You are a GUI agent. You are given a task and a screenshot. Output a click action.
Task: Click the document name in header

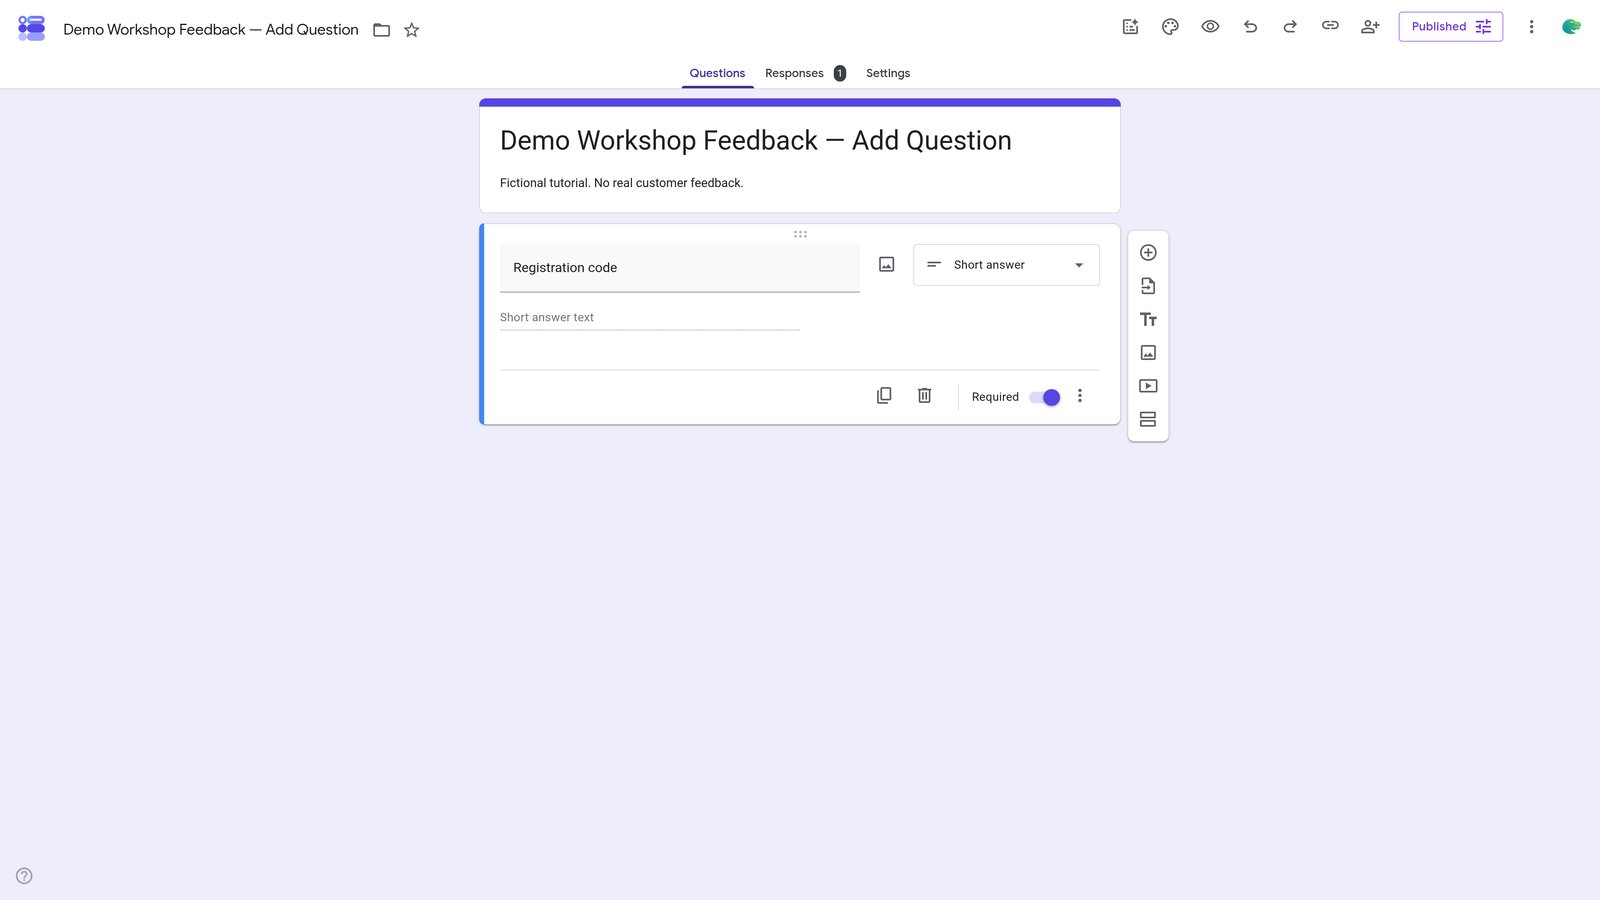(x=211, y=30)
